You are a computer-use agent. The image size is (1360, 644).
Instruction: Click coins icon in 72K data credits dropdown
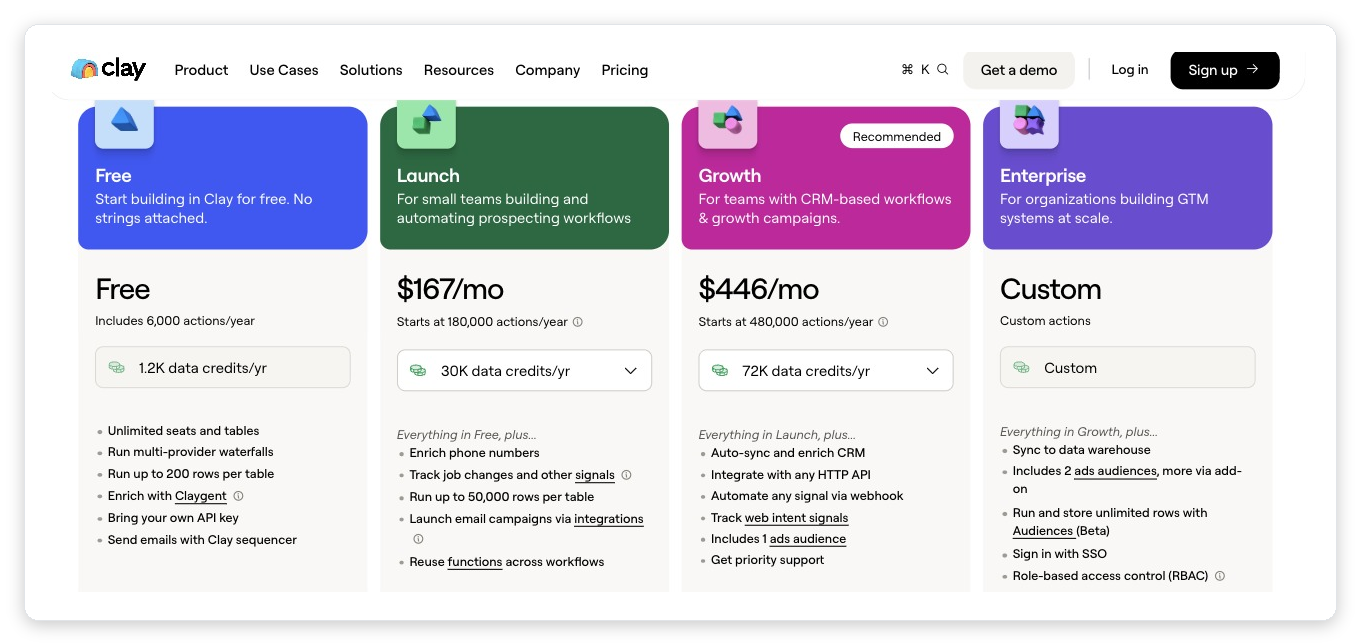[720, 371]
